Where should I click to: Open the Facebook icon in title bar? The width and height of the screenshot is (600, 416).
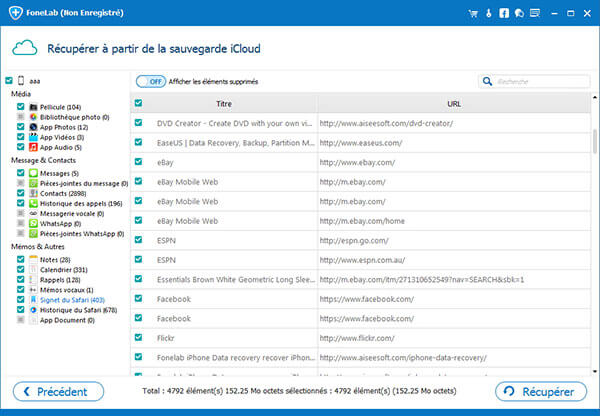504,13
